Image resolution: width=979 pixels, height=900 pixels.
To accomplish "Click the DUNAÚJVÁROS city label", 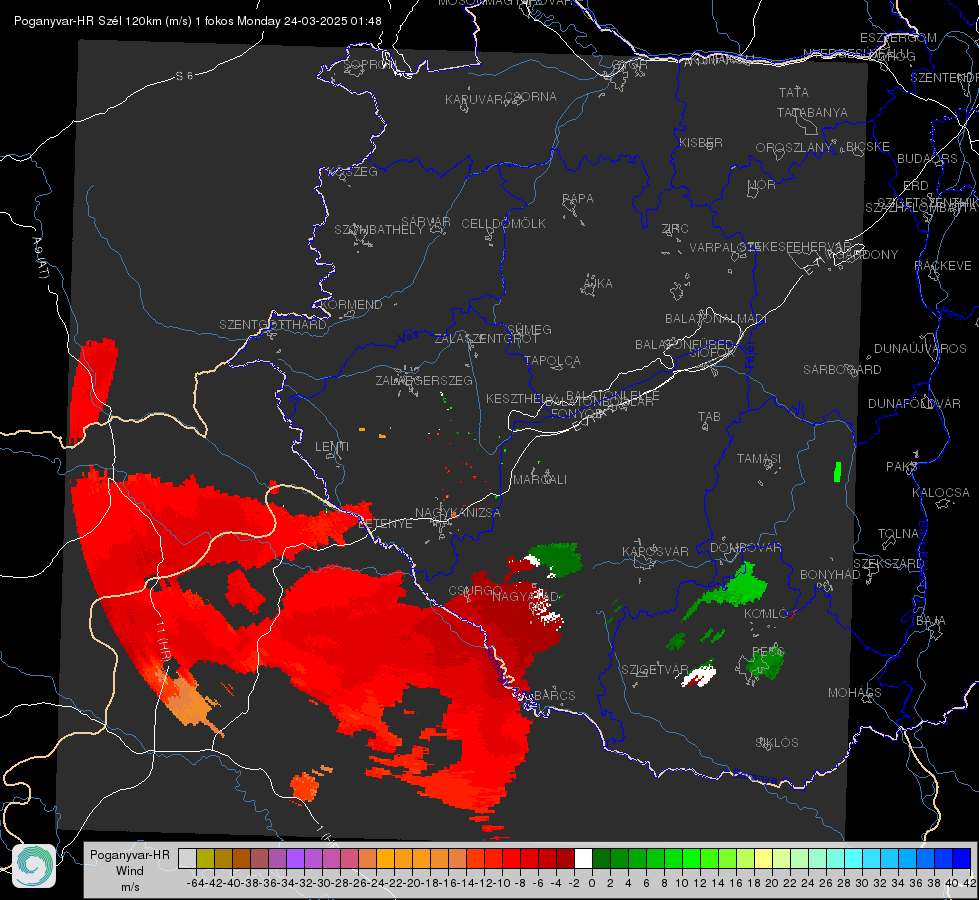I will (x=920, y=349).
